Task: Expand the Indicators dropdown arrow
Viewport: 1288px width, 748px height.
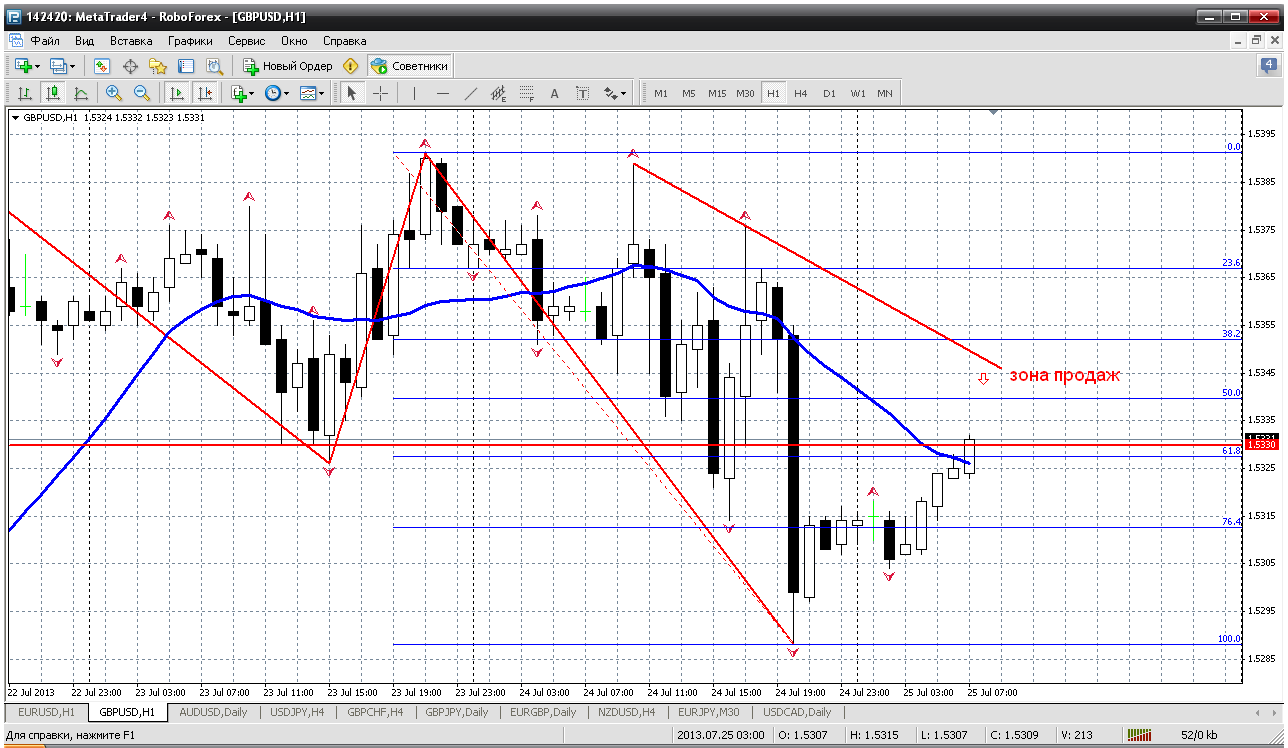Action: click(251, 93)
